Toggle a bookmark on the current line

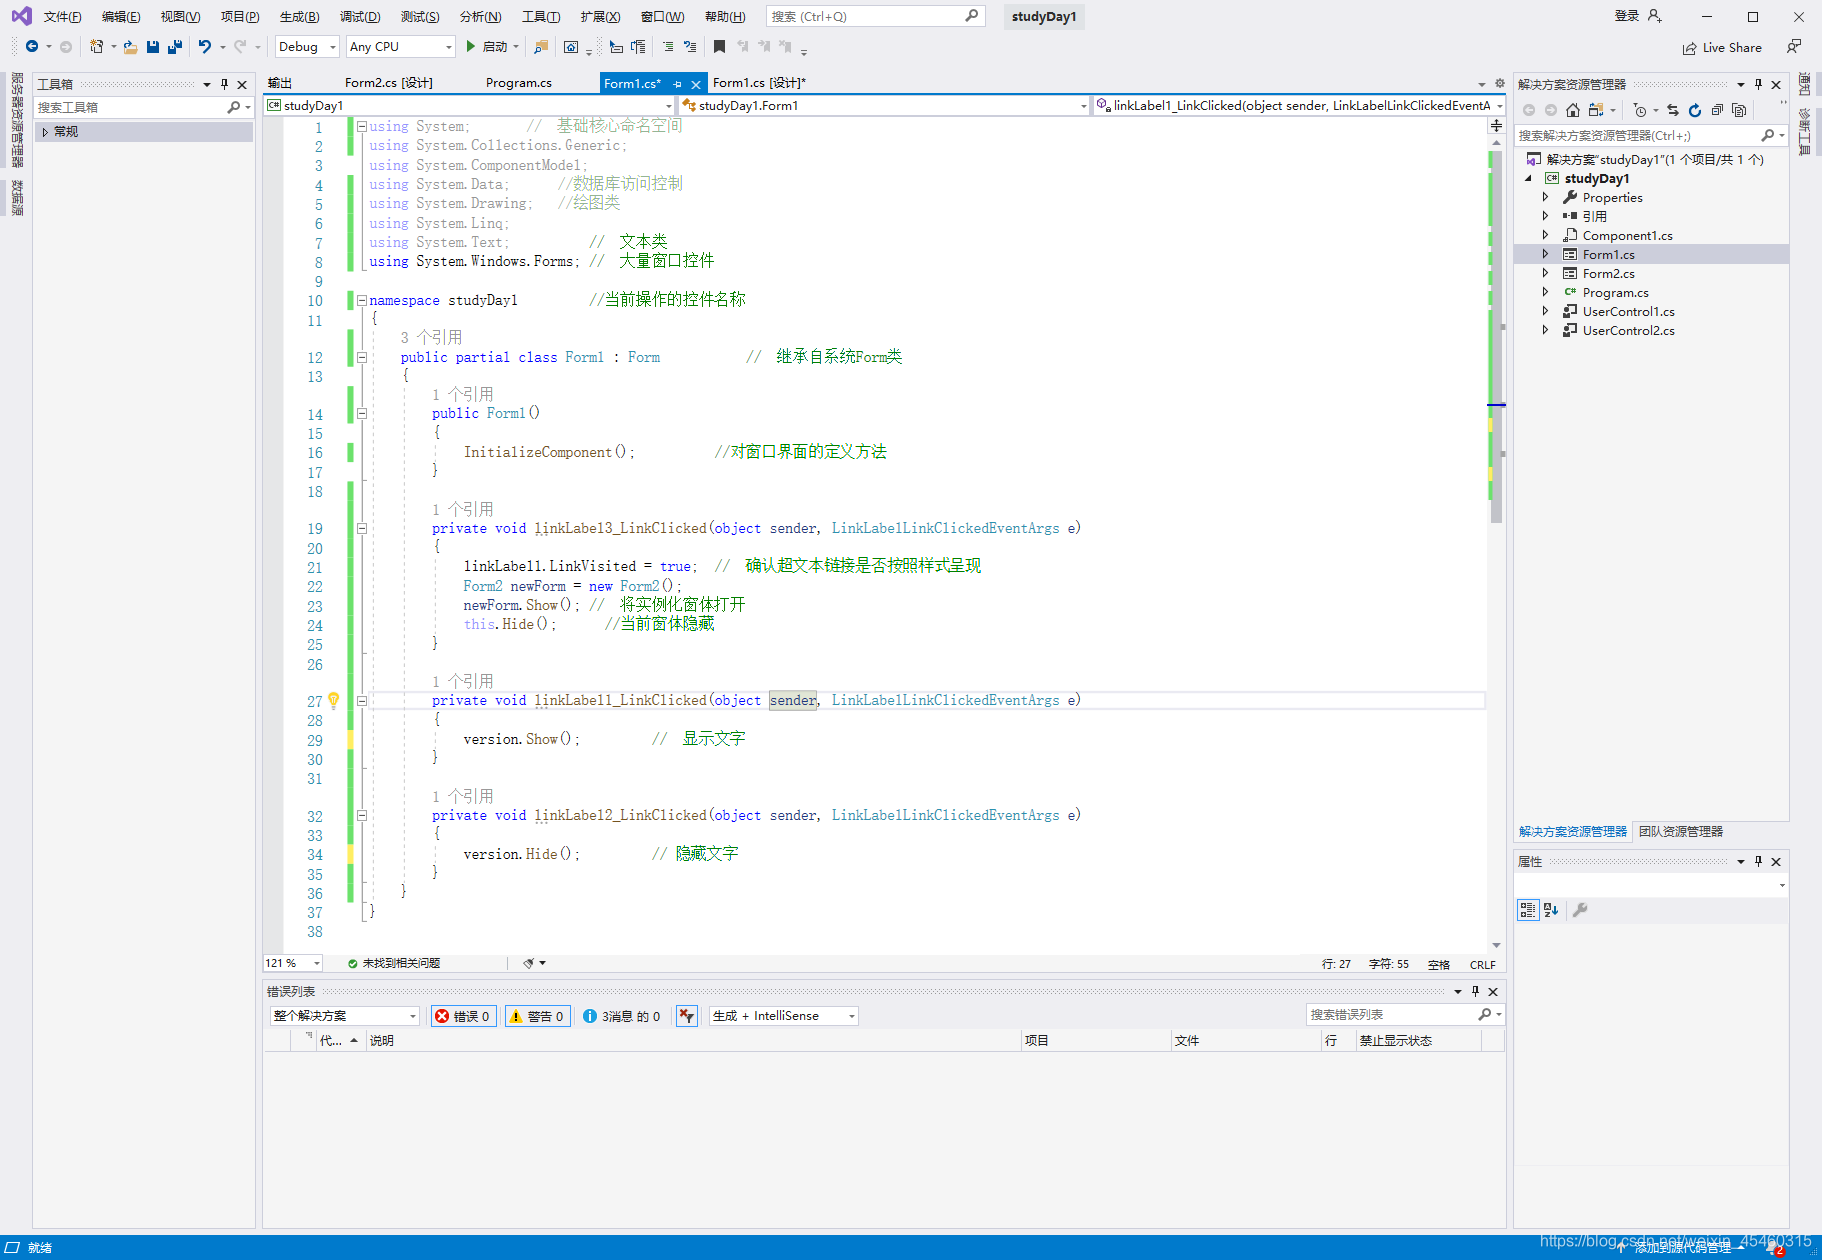pos(719,47)
